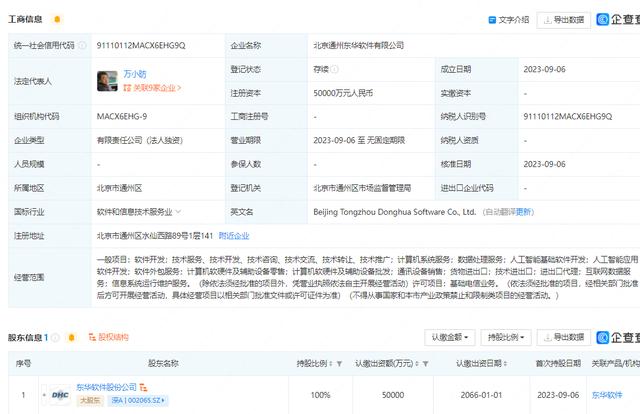The width and height of the screenshot is (640, 414).
Task: Click registered address 北京市通州区水仙西路89号1层141
Action: (155, 236)
